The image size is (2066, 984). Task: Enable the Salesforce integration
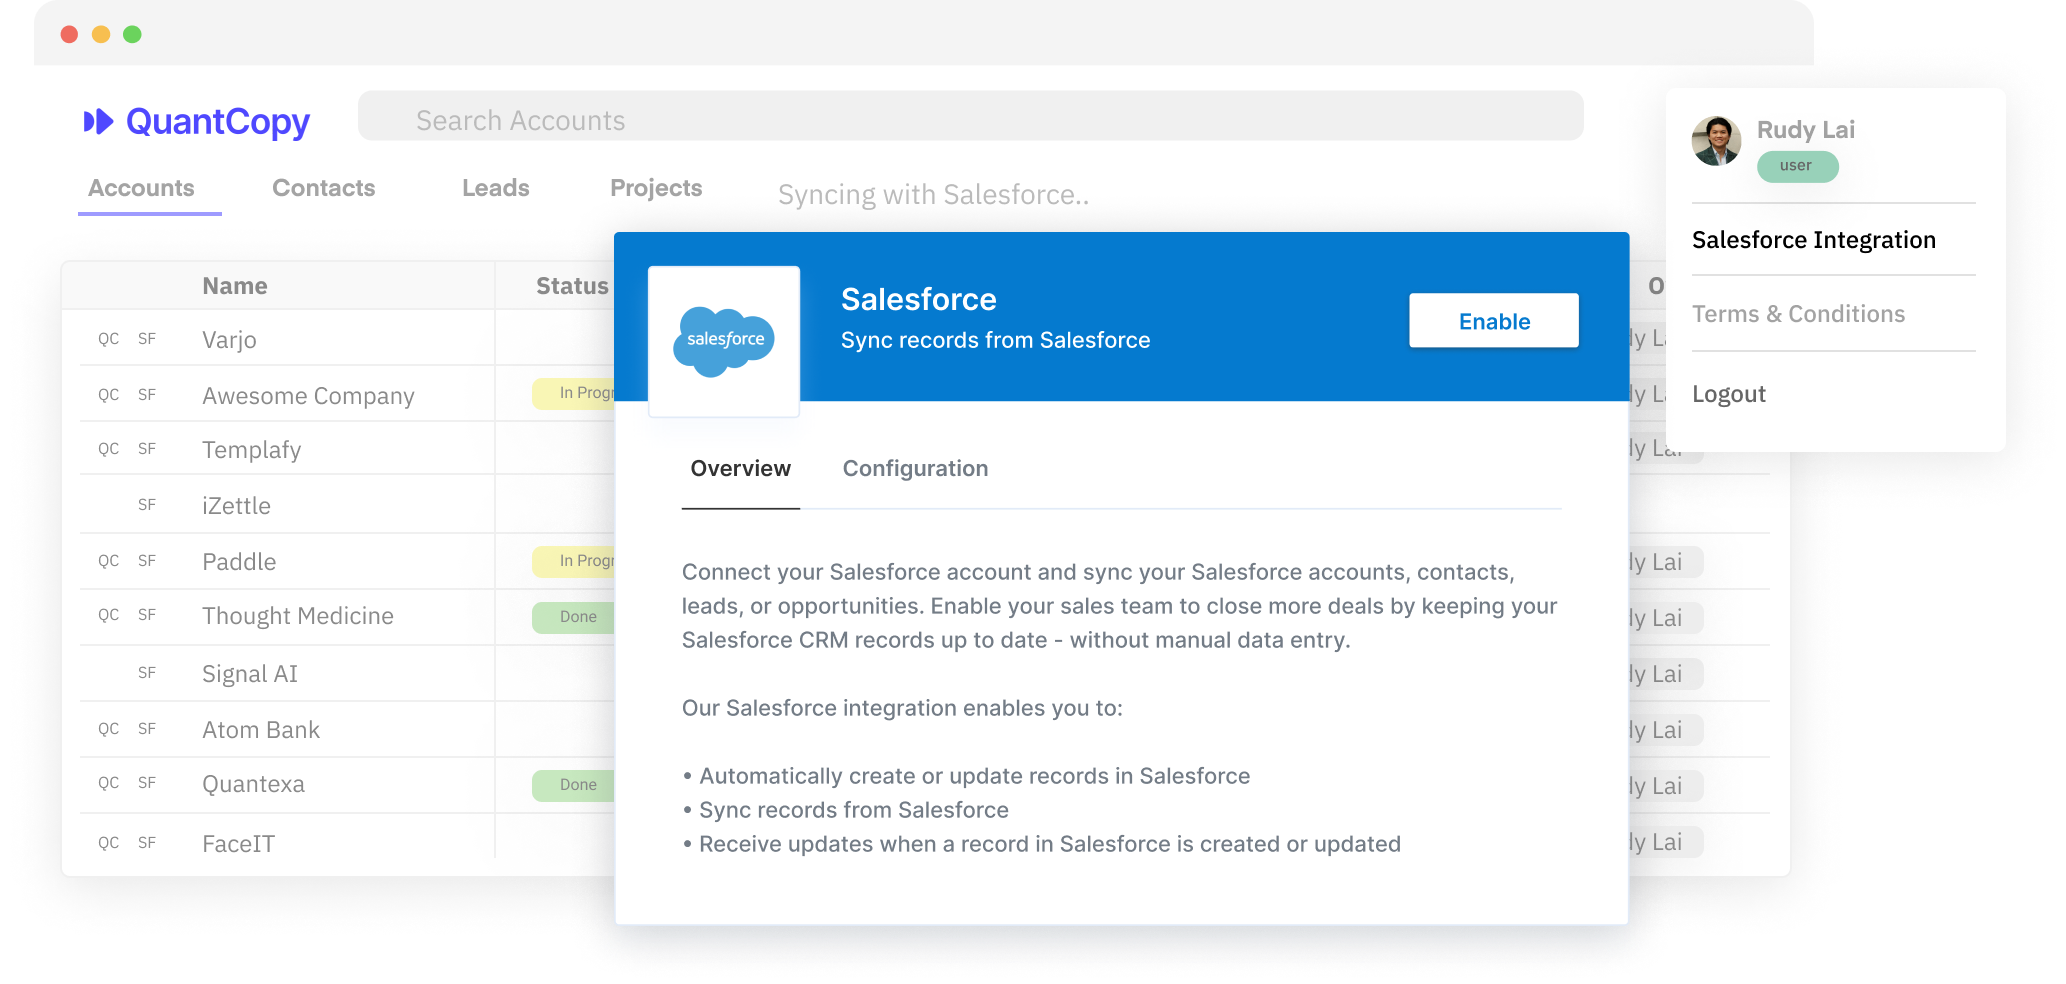1494,321
